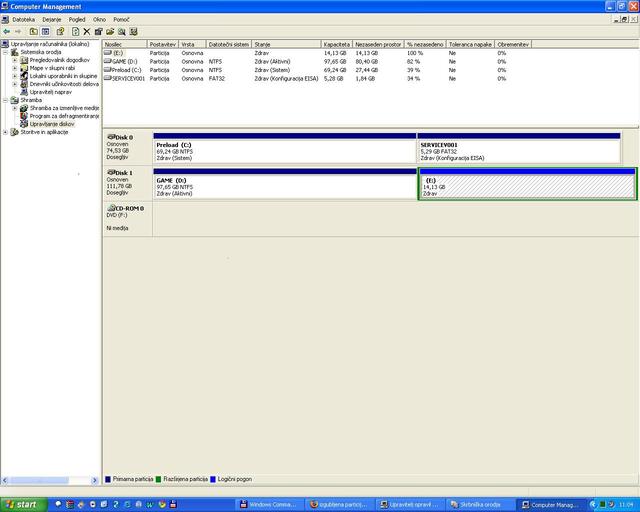Screen dimensions: 640x512
Task: Click the Preload (C:) volume icon in list
Action: [x=108, y=70]
